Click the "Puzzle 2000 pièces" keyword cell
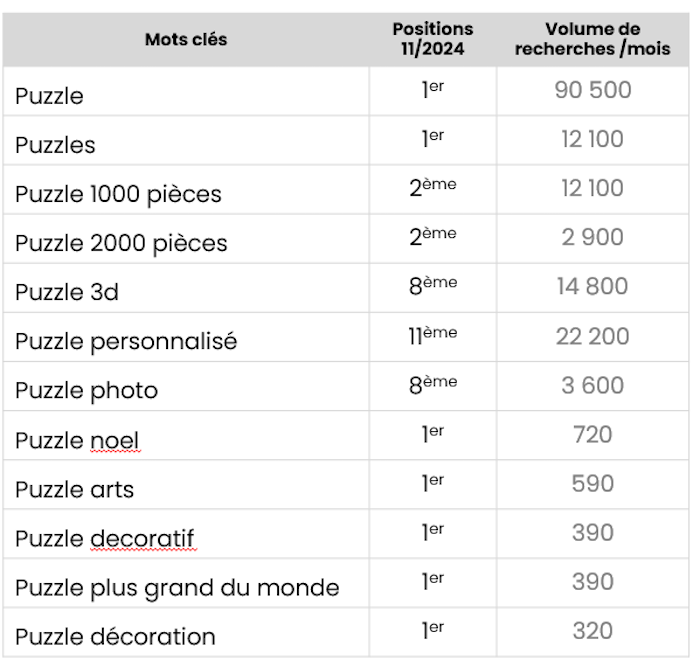This screenshot has width=700, height=660. (x=121, y=243)
